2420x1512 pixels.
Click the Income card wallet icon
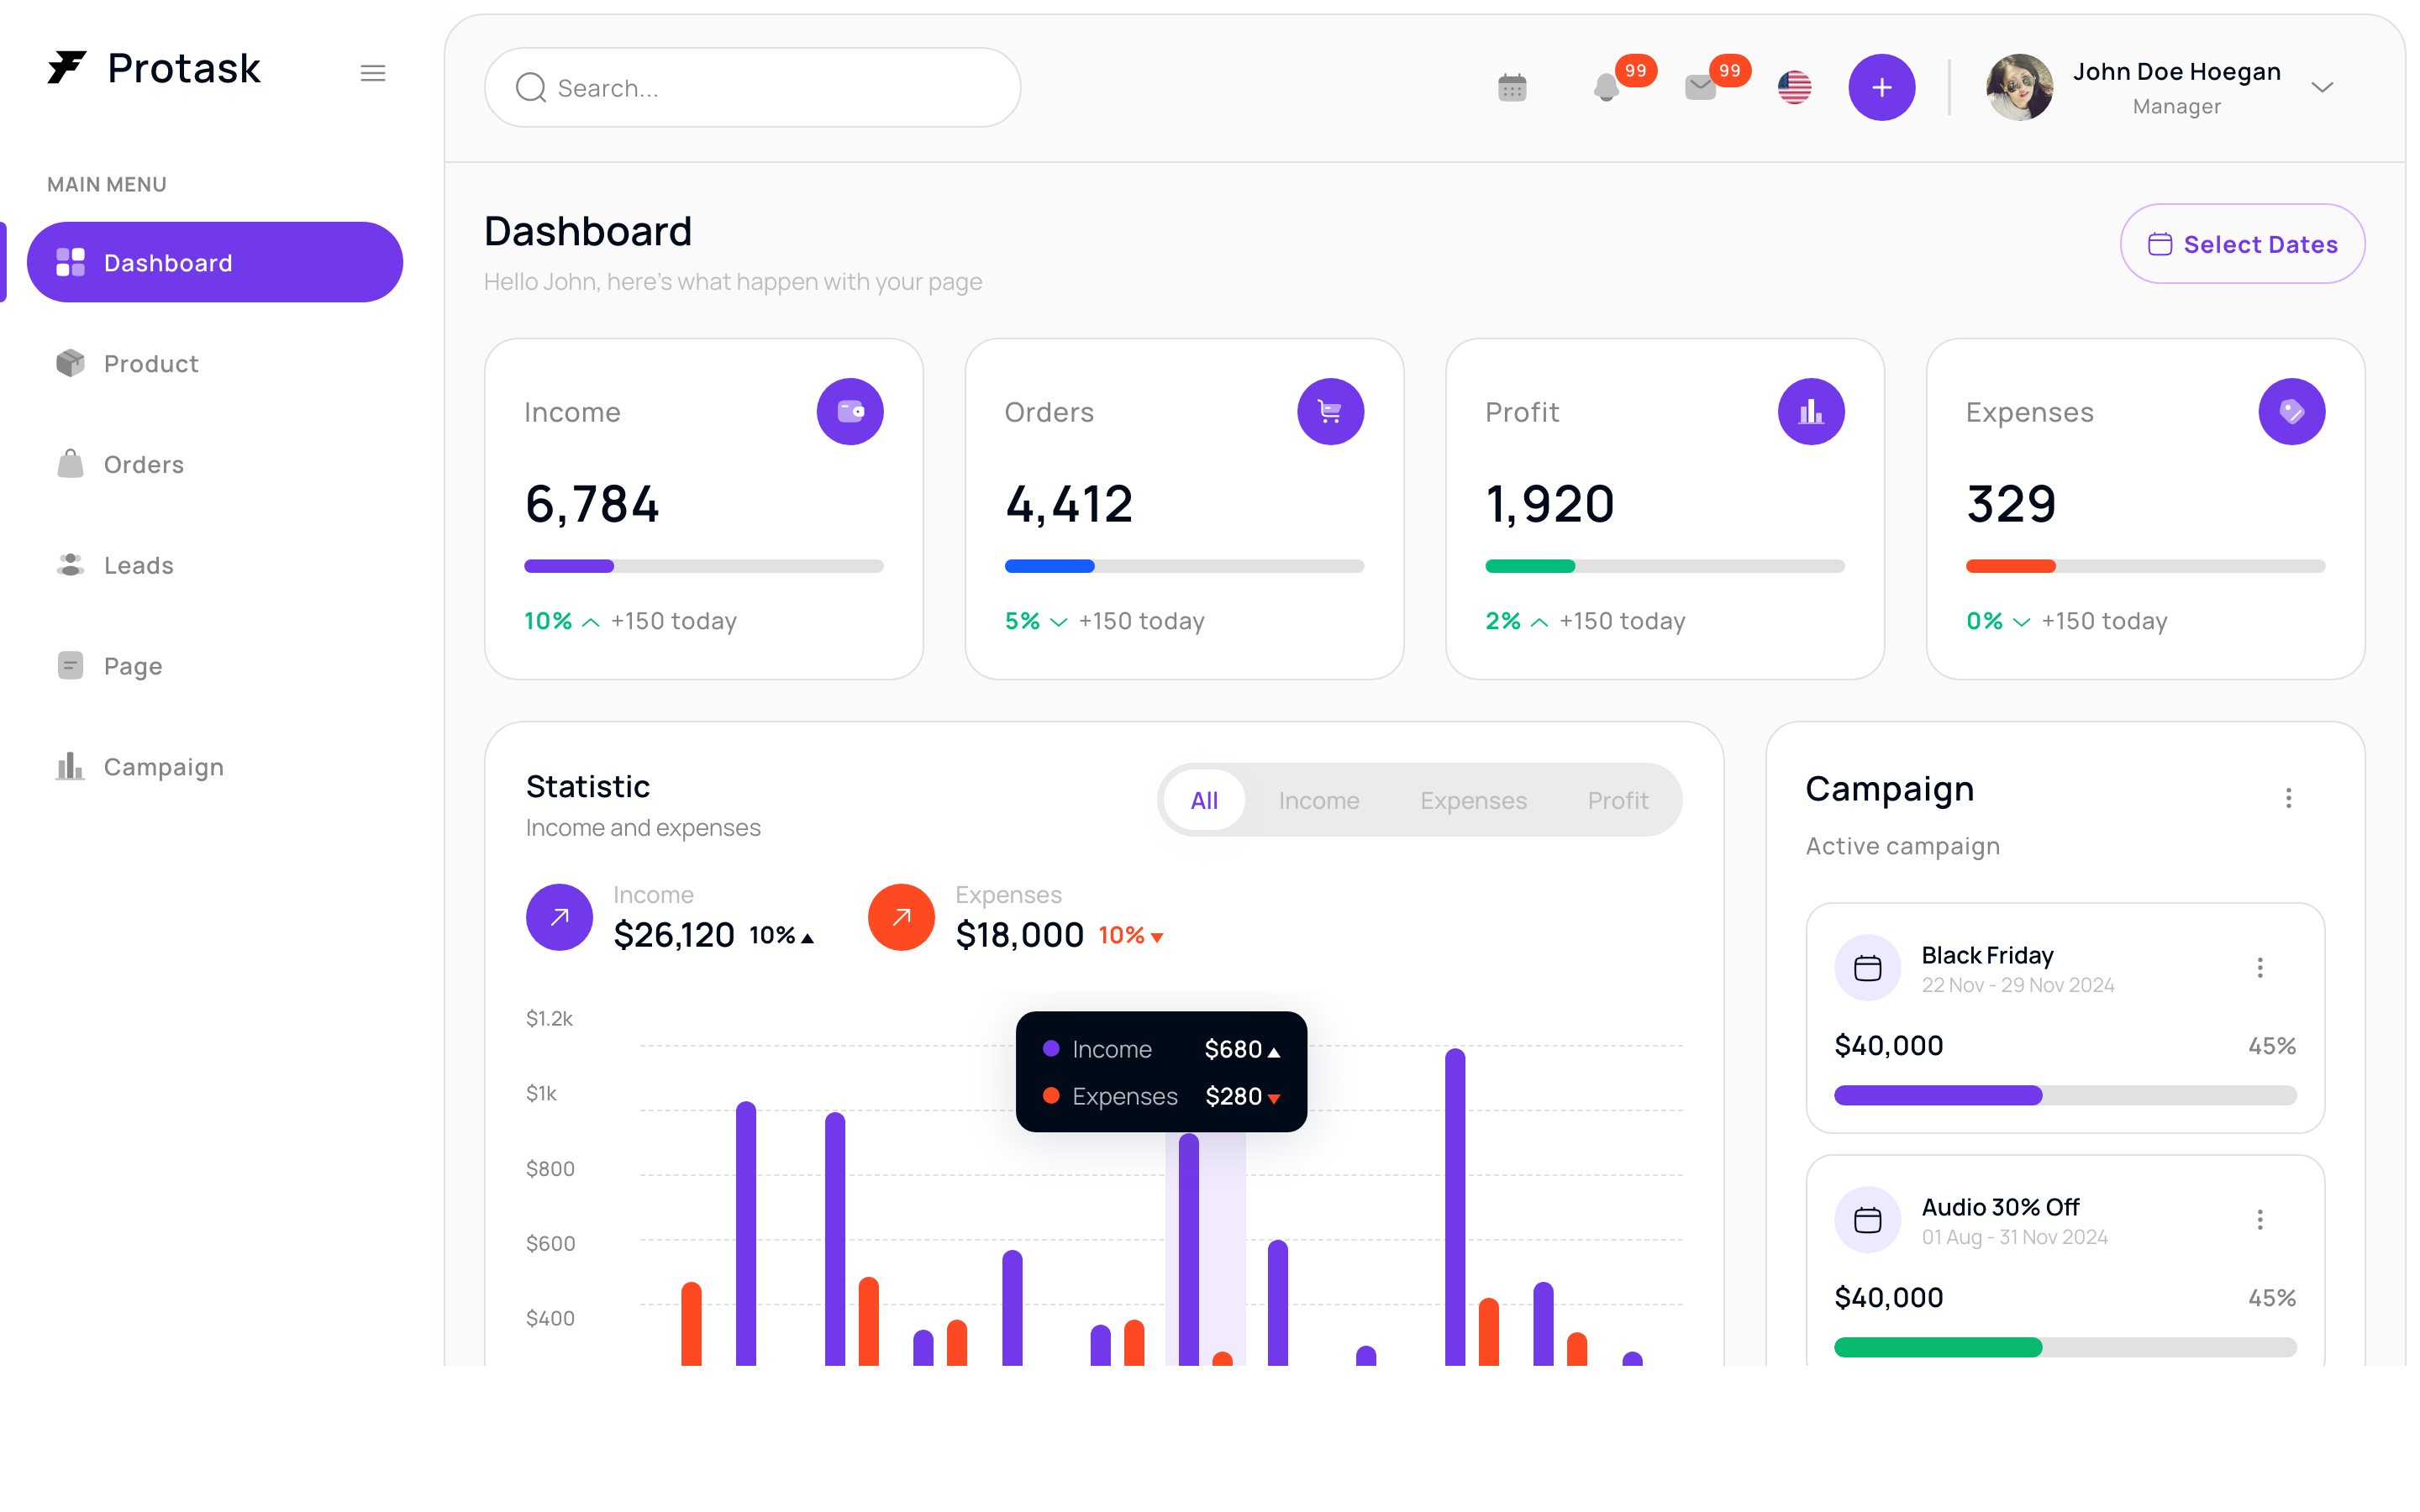pyautogui.click(x=850, y=411)
